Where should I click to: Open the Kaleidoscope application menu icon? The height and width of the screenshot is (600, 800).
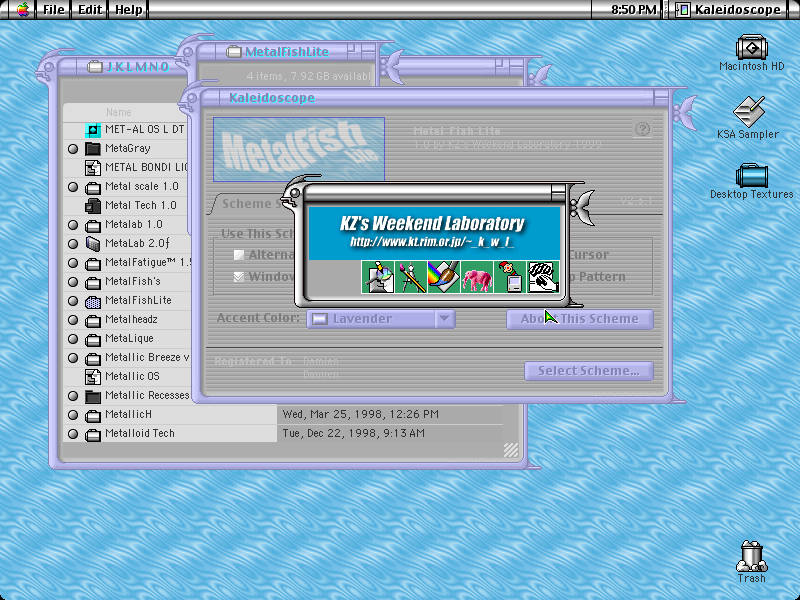tap(683, 9)
